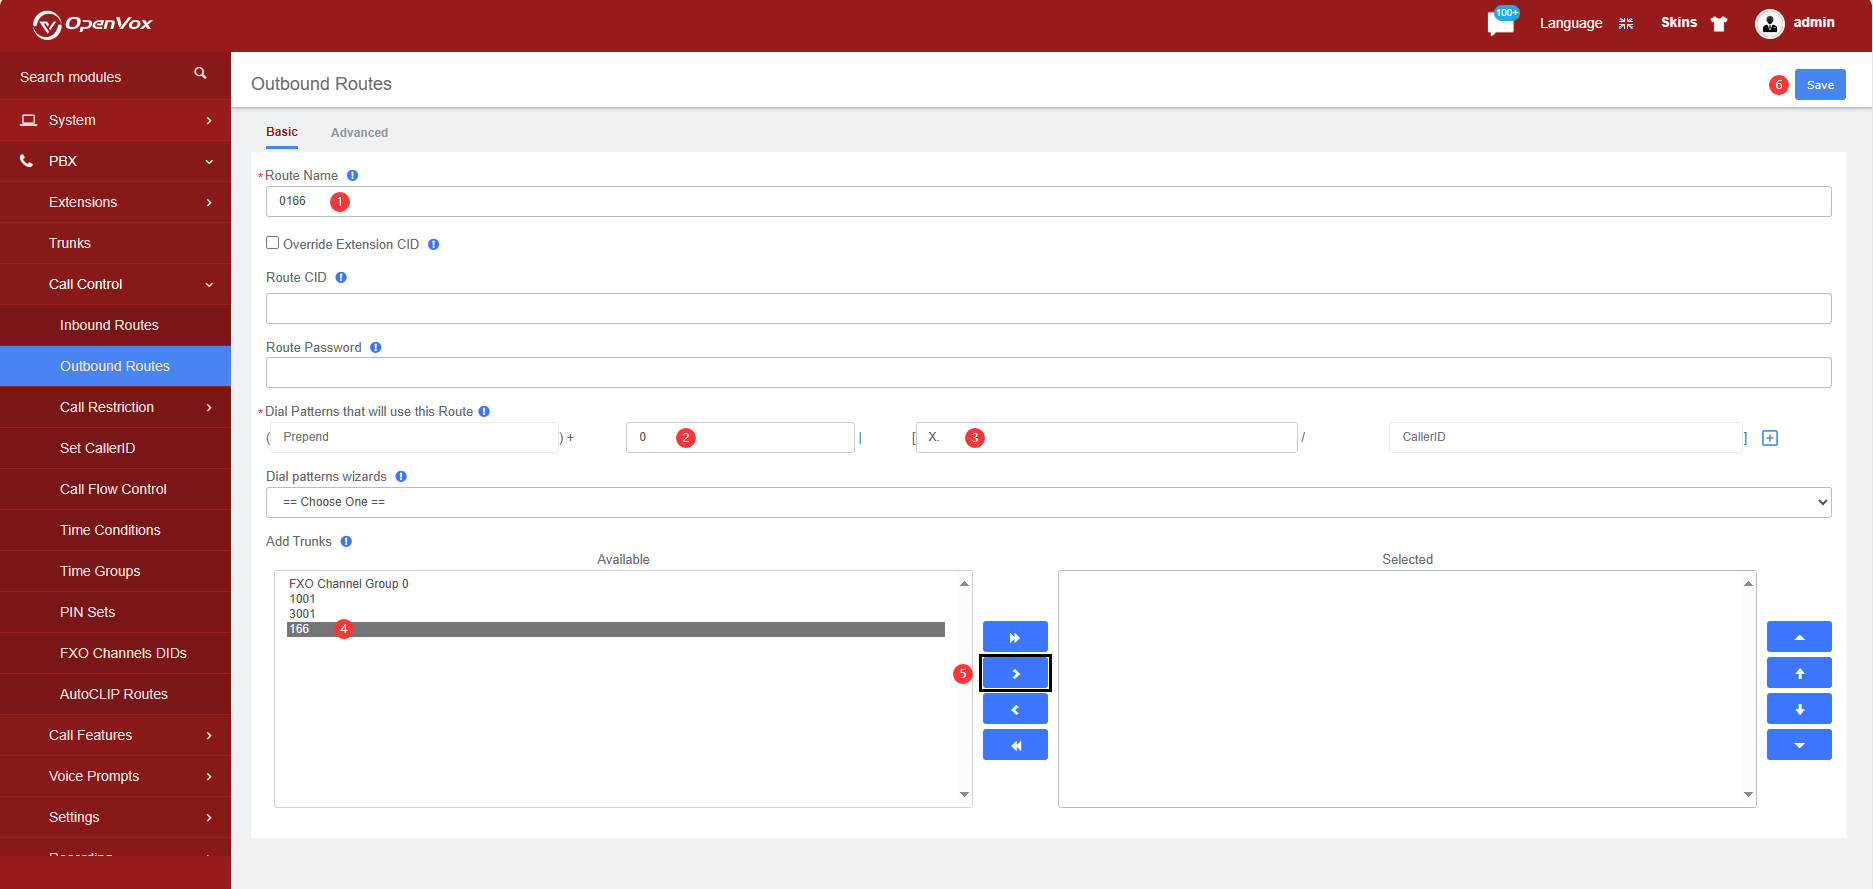Remove all trunks from Selected
Viewport: 1873px width, 889px height.
1015,745
